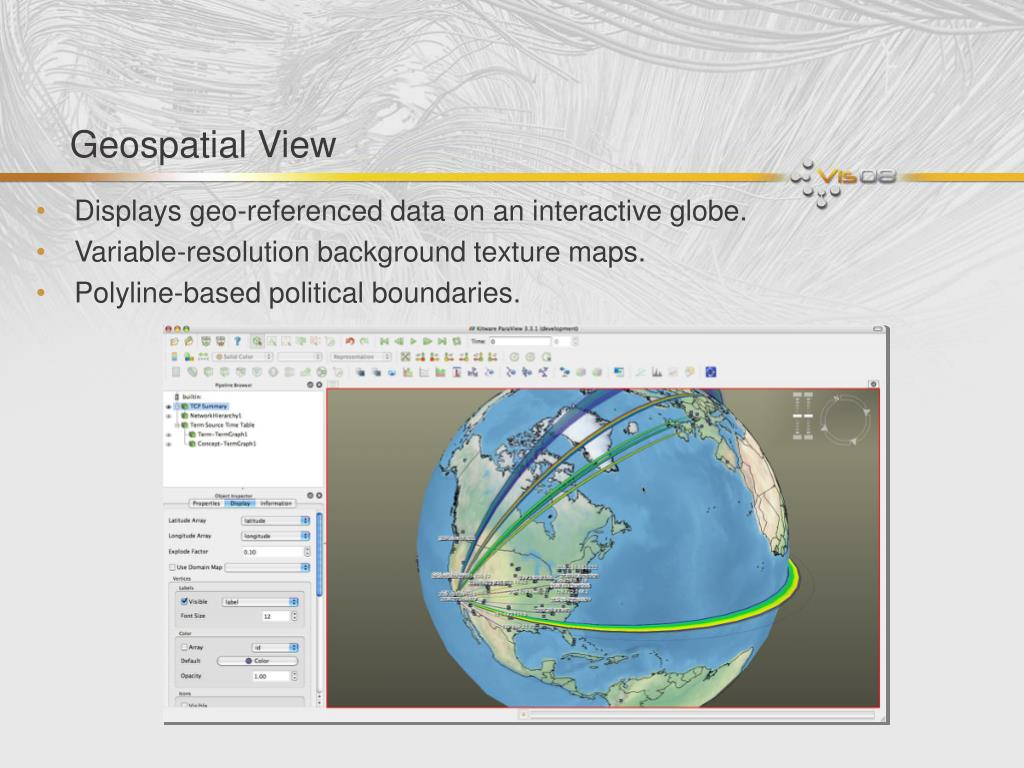Open the Representation dropdown

(361, 357)
